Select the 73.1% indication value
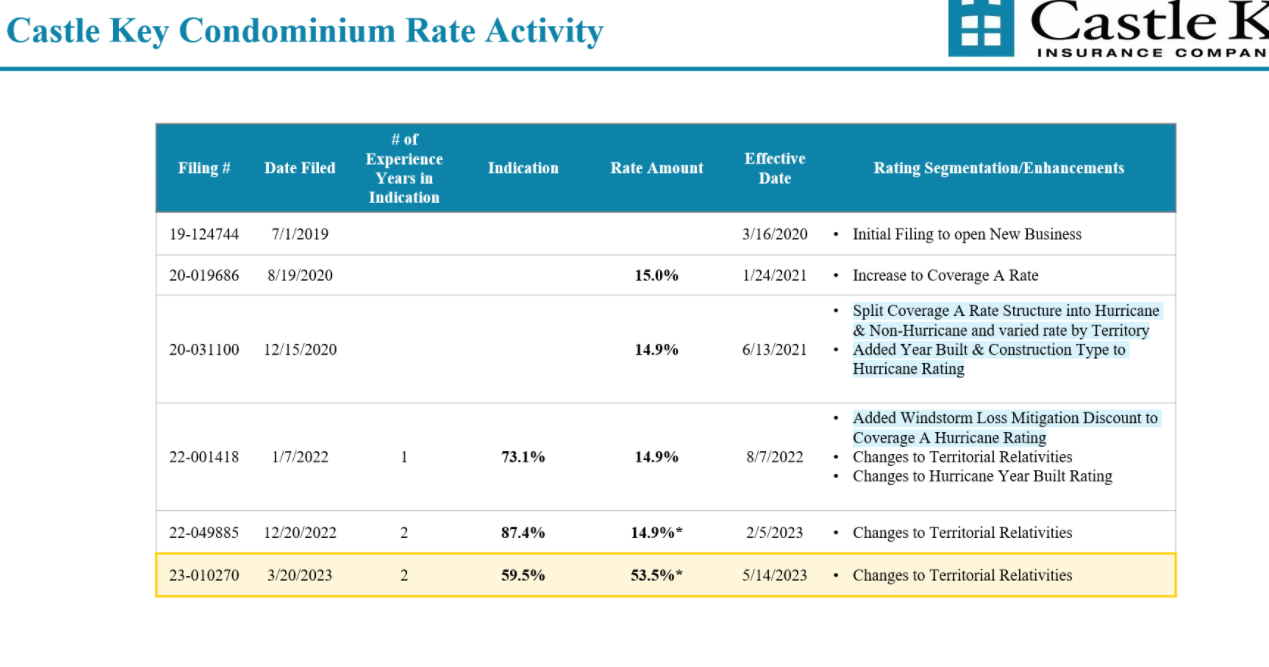The height and width of the screenshot is (667, 1269). coord(523,457)
